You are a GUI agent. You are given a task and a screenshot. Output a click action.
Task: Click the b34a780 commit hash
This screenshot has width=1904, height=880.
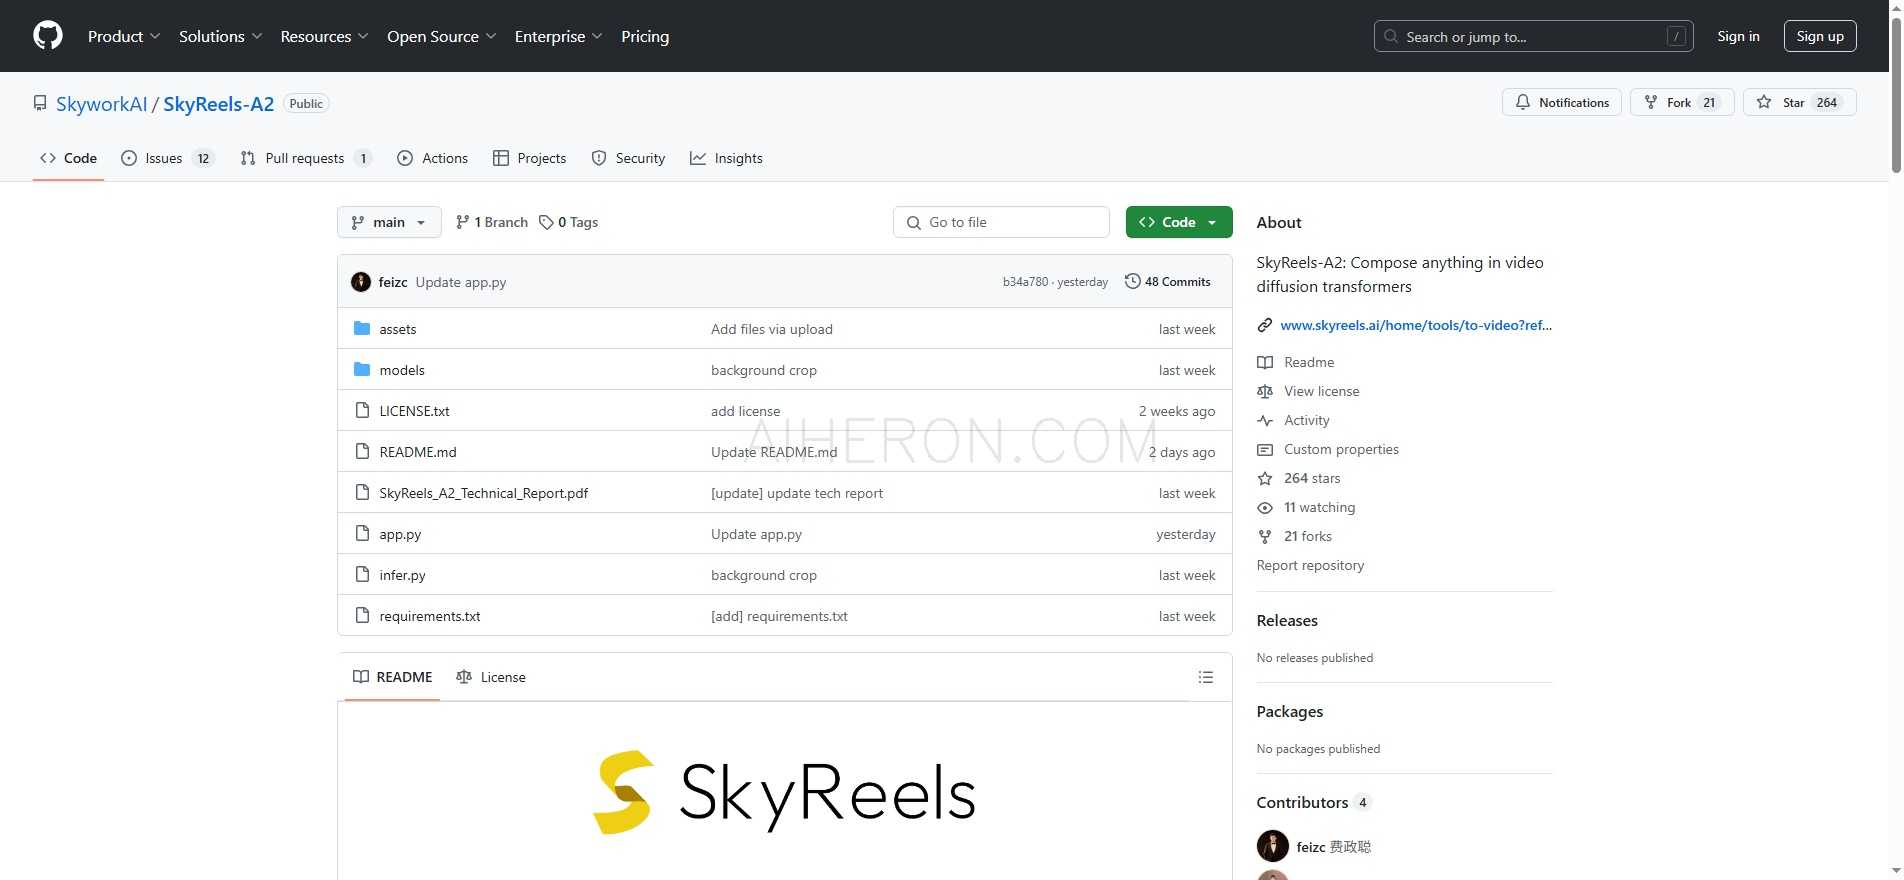click(1025, 282)
